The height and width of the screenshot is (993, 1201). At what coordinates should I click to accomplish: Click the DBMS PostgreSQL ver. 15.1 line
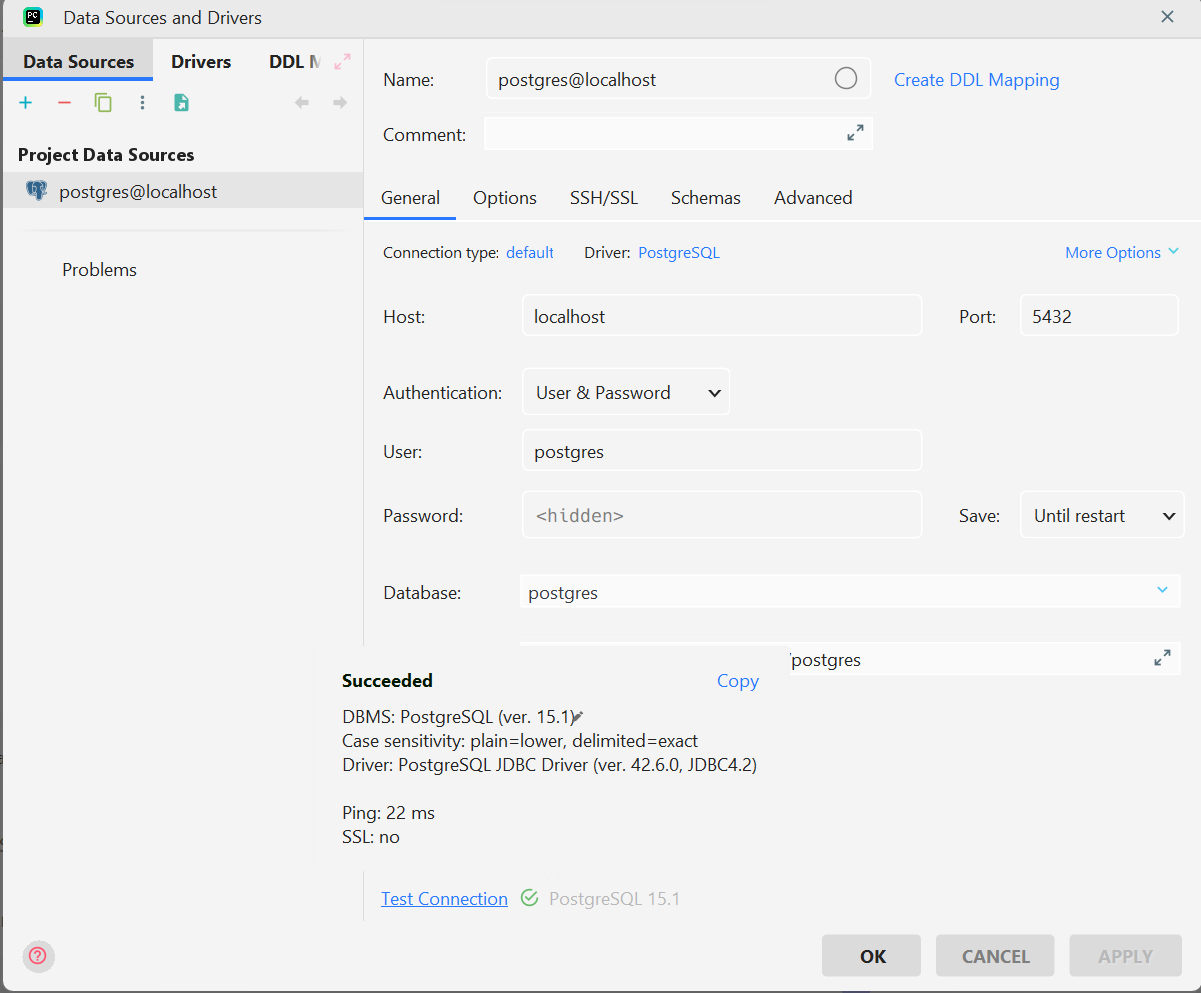coord(460,716)
